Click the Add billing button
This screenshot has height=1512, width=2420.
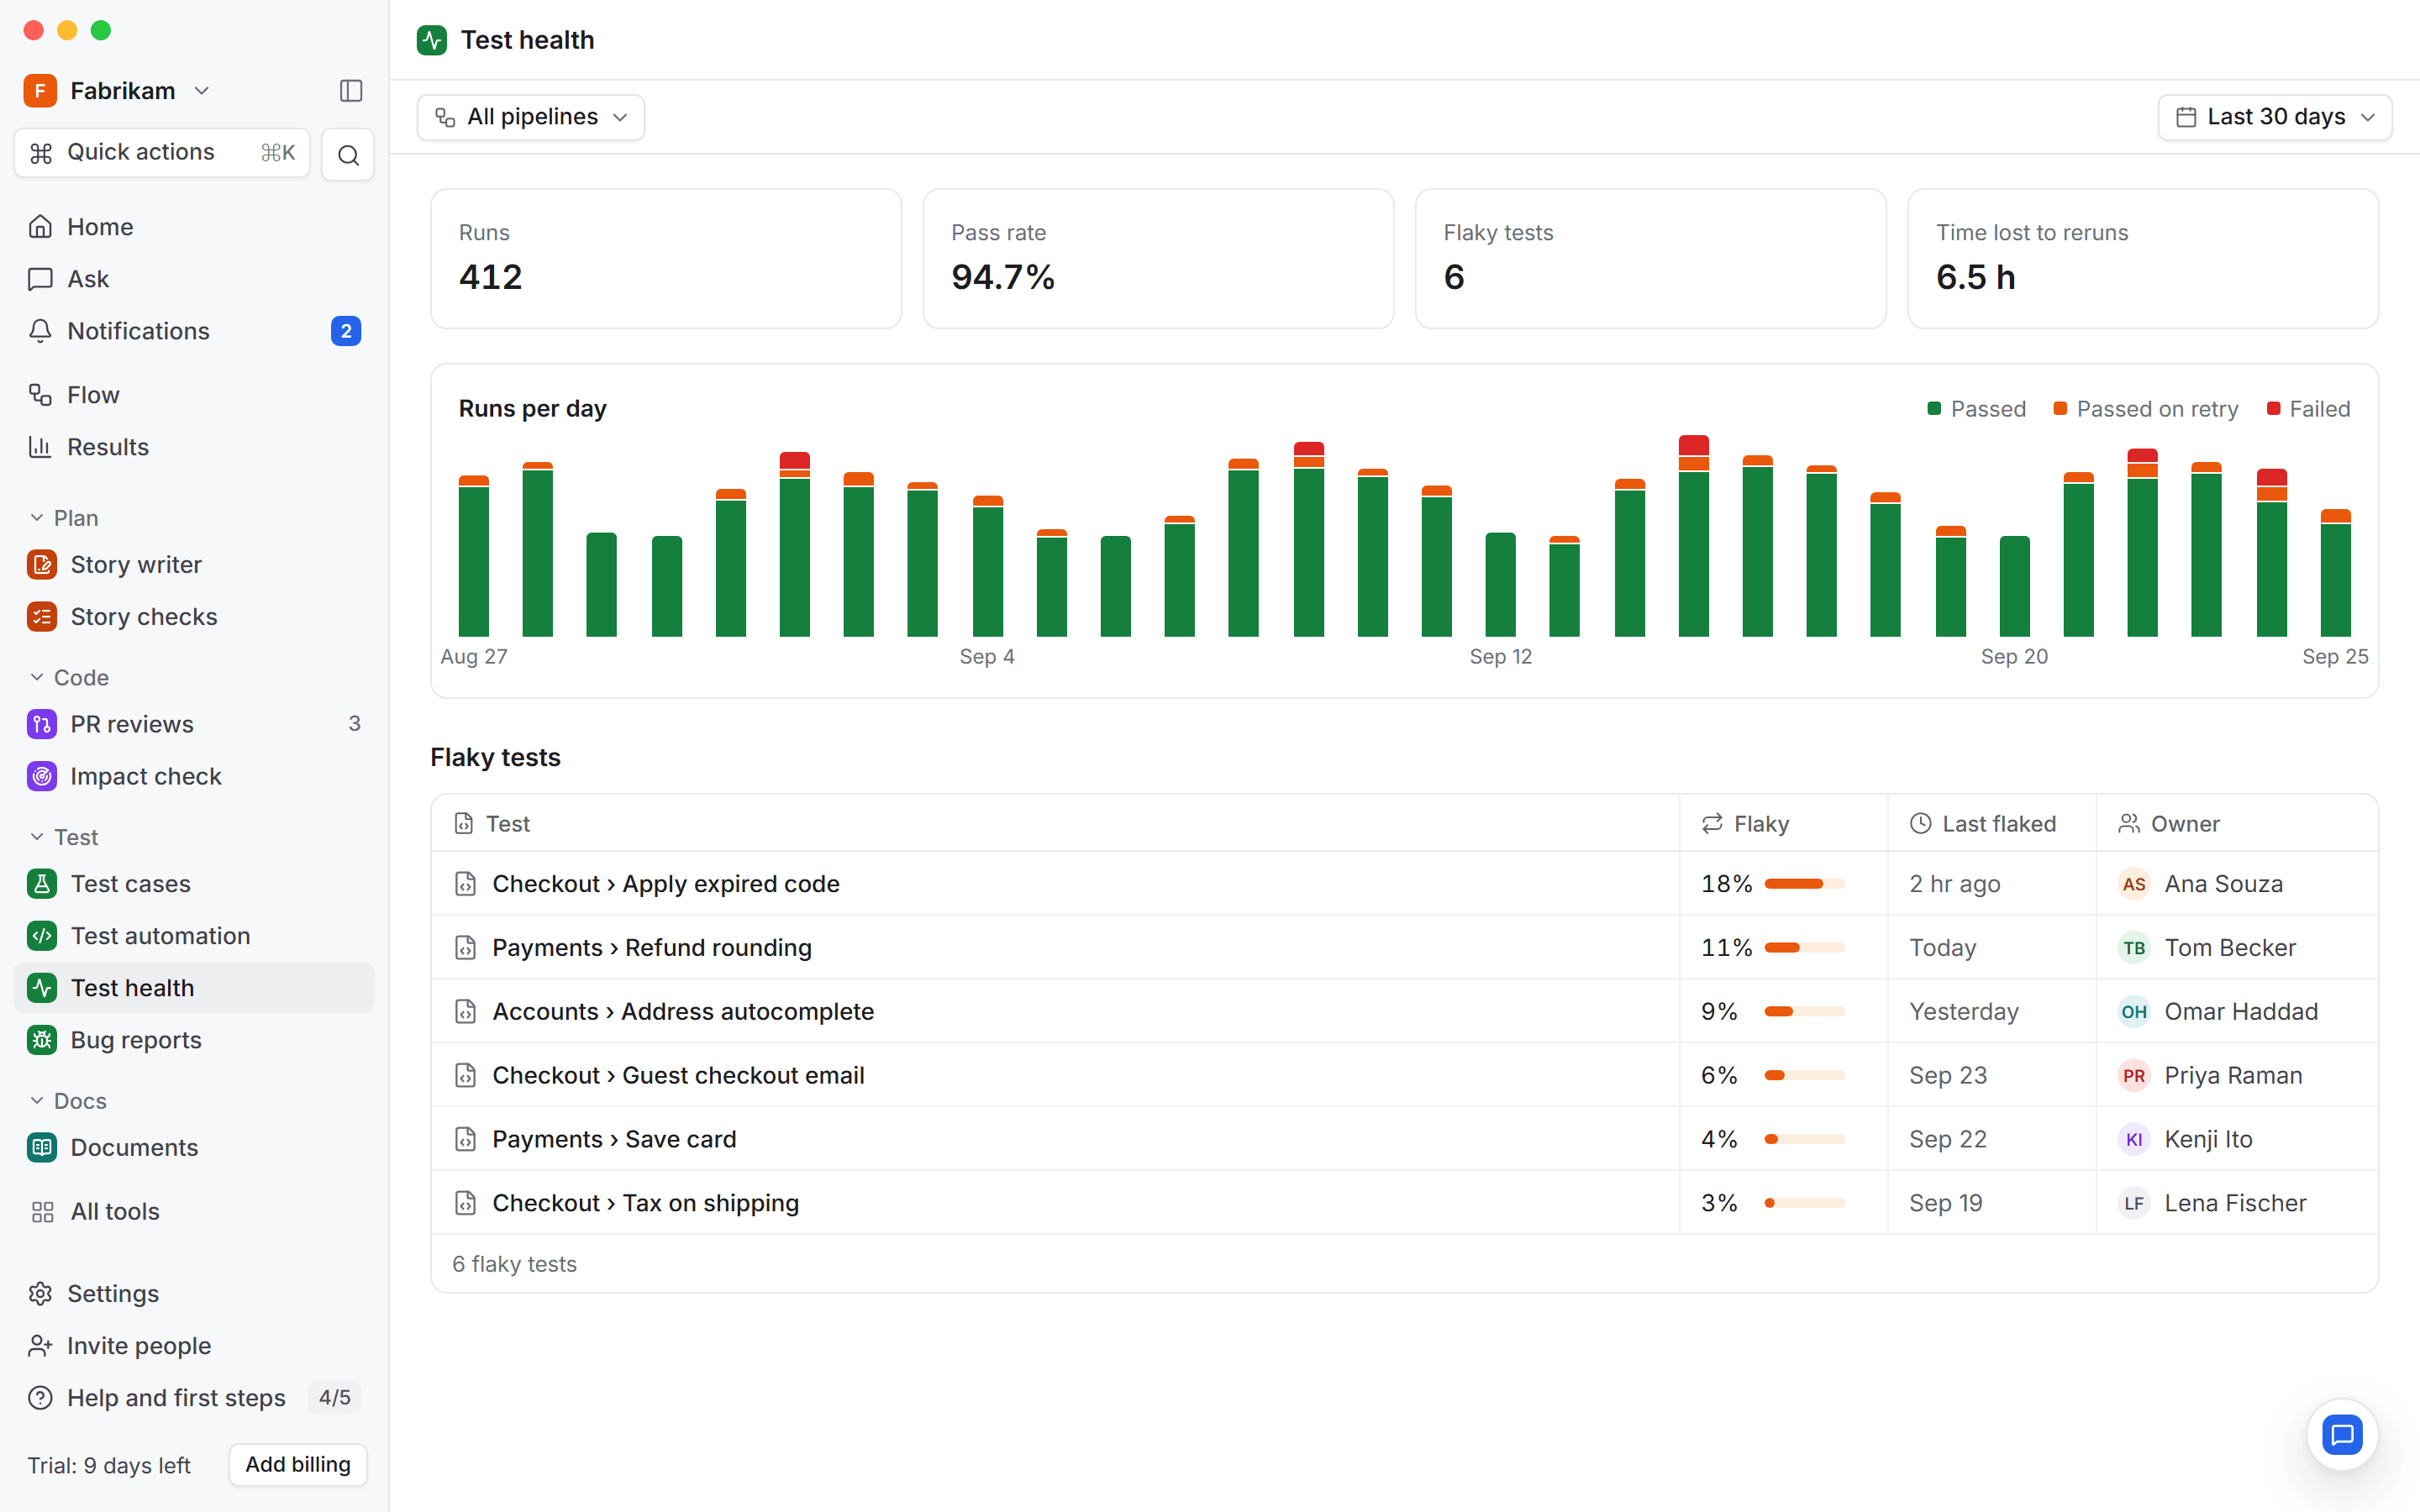tap(298, 1465)
